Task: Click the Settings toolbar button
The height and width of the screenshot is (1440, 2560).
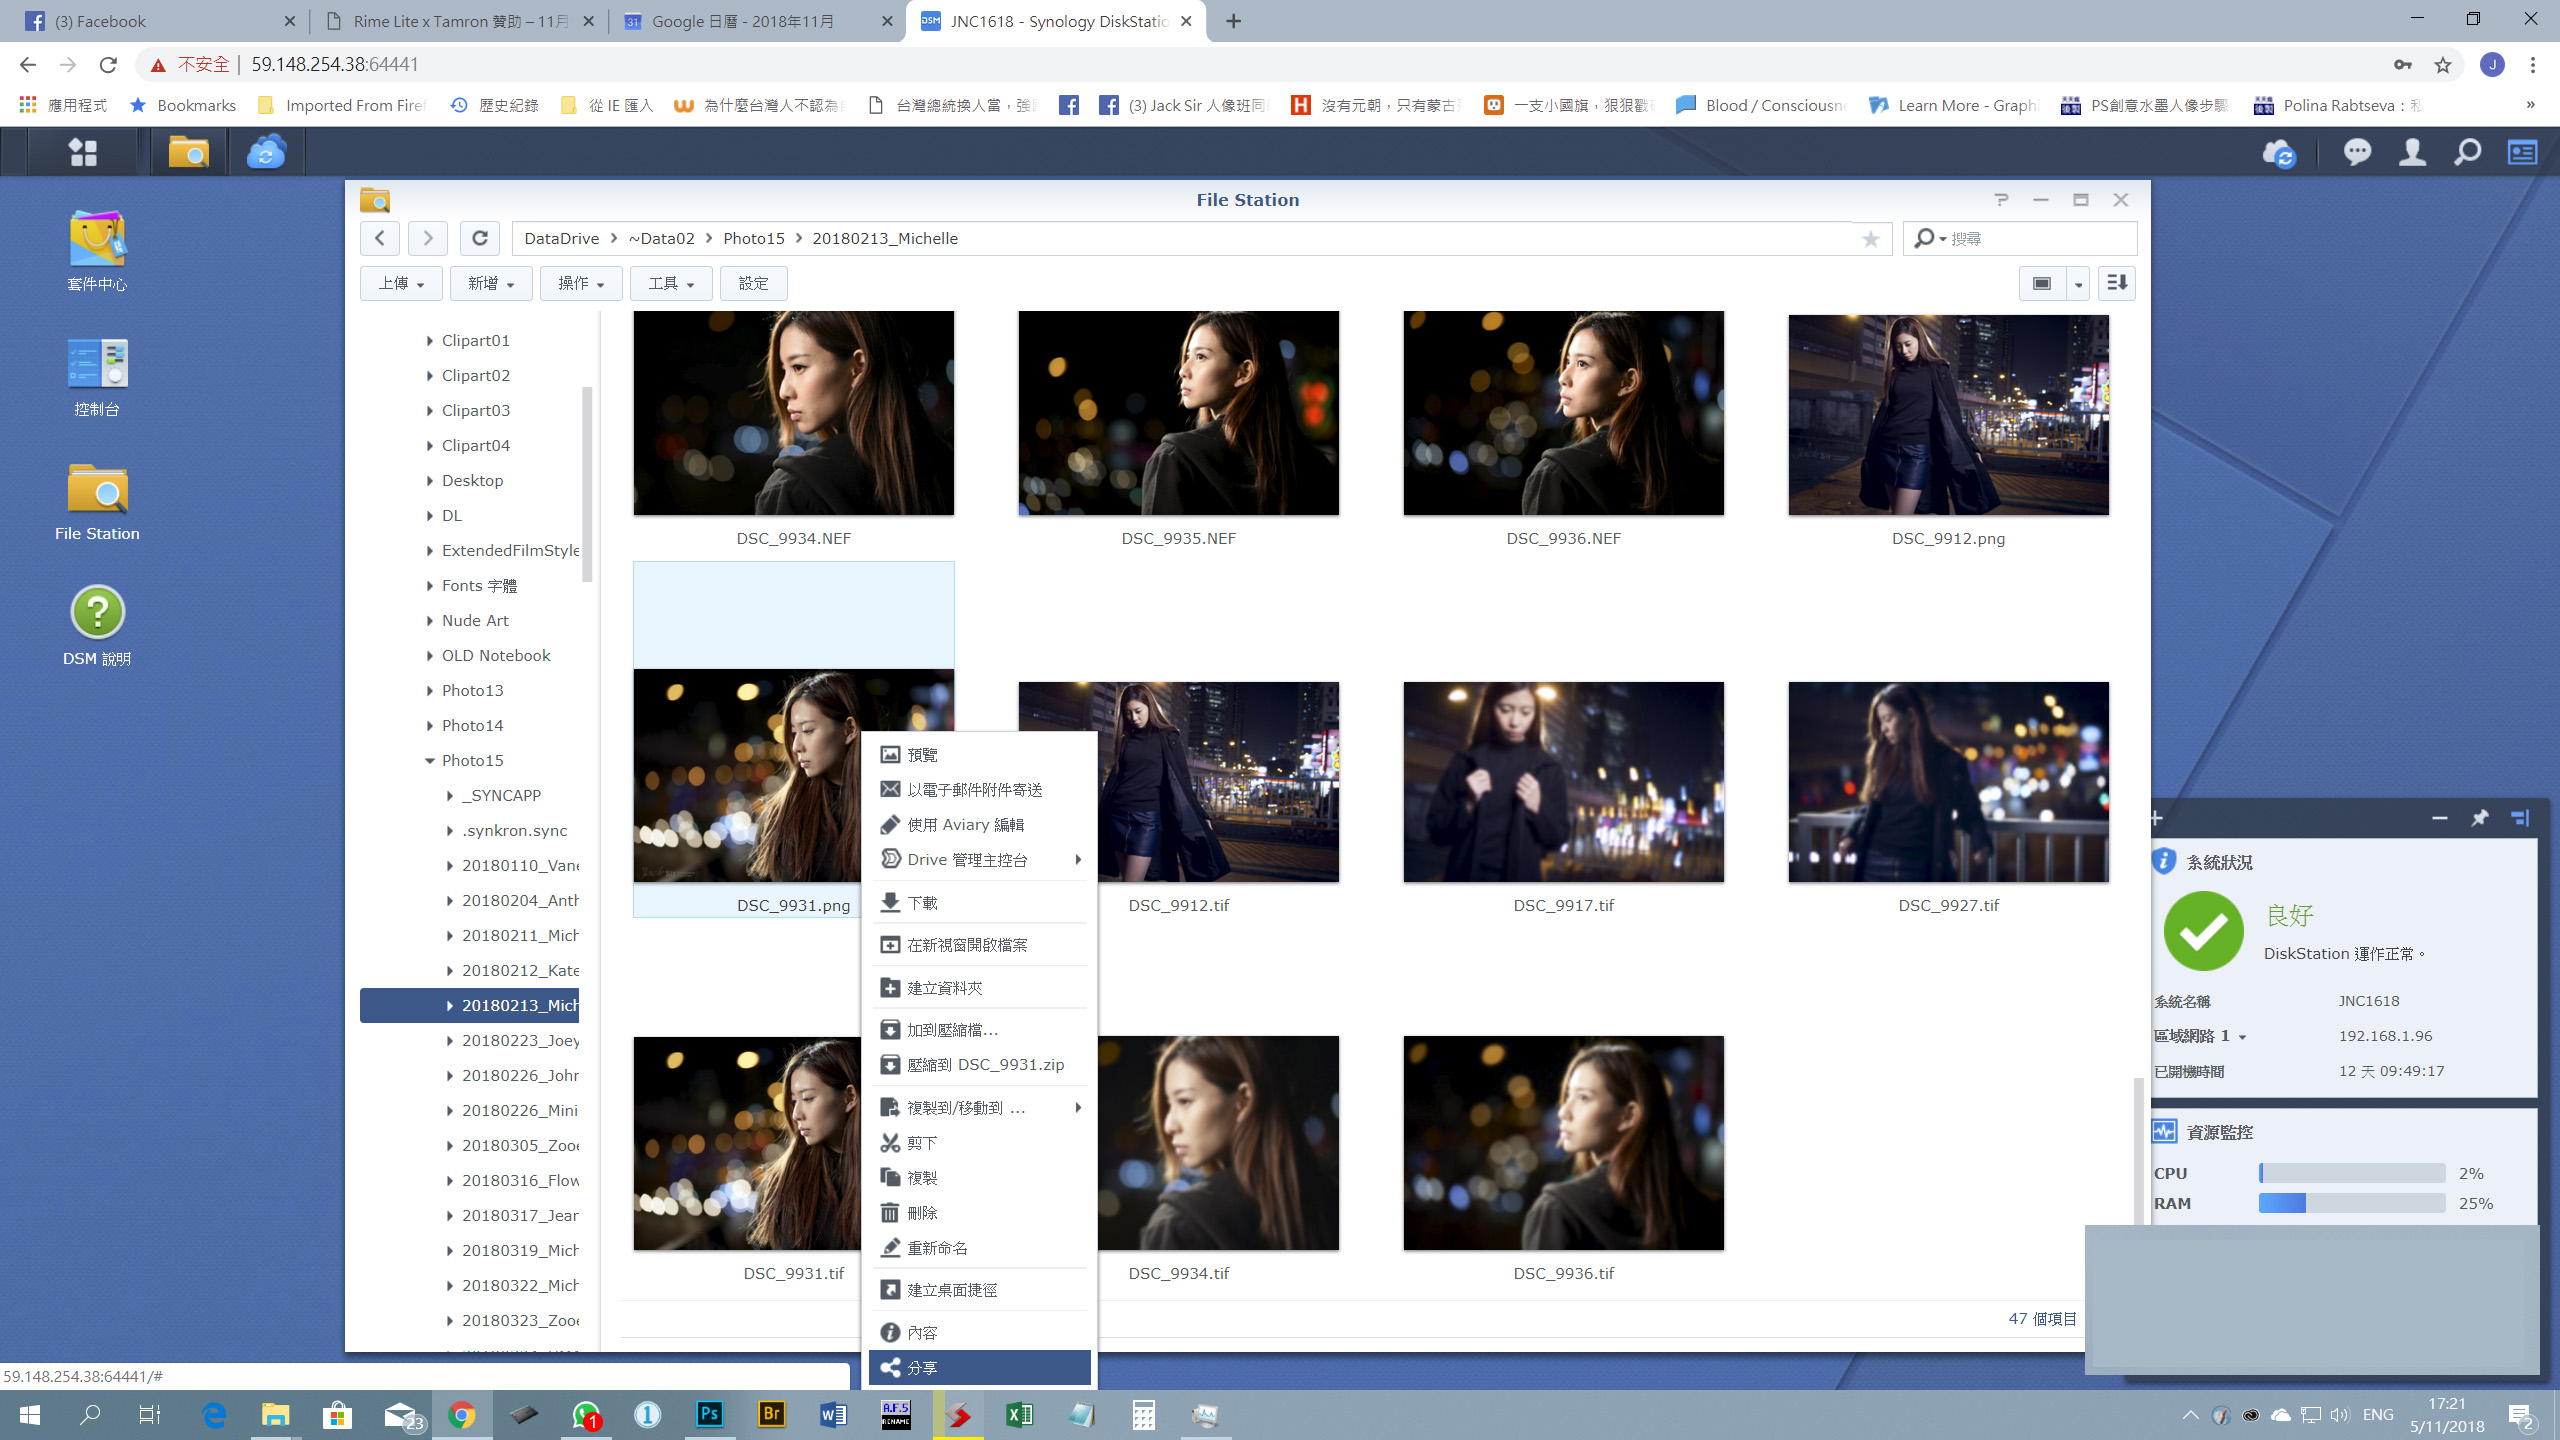Action: point(754,284)
